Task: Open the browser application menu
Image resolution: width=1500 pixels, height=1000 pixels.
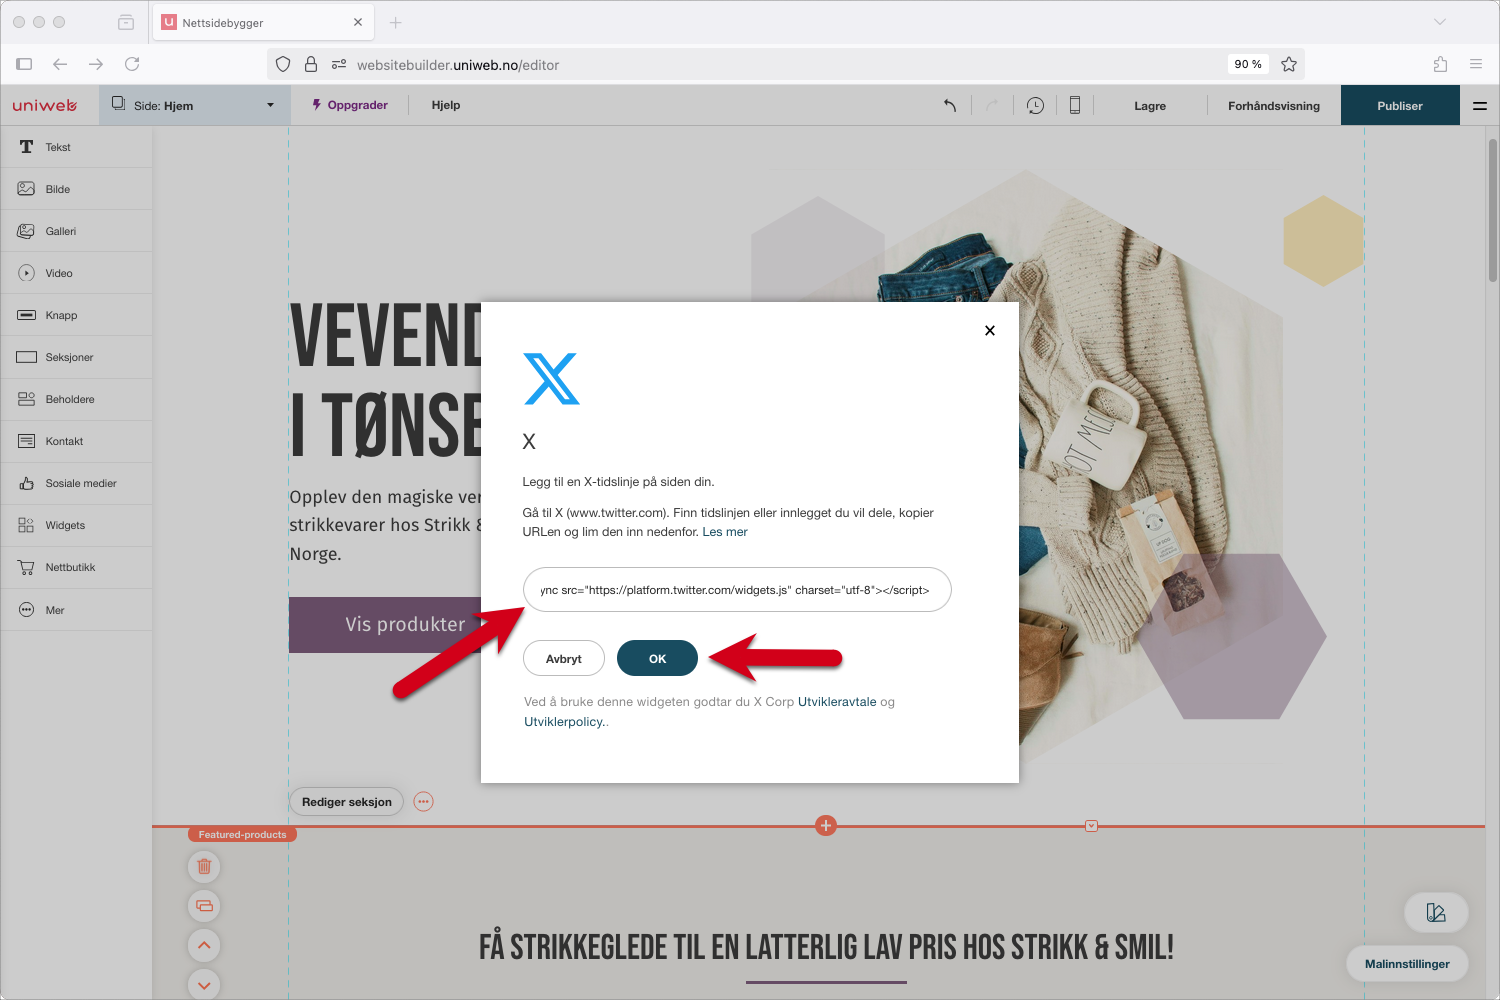Action: (1476, 64)
